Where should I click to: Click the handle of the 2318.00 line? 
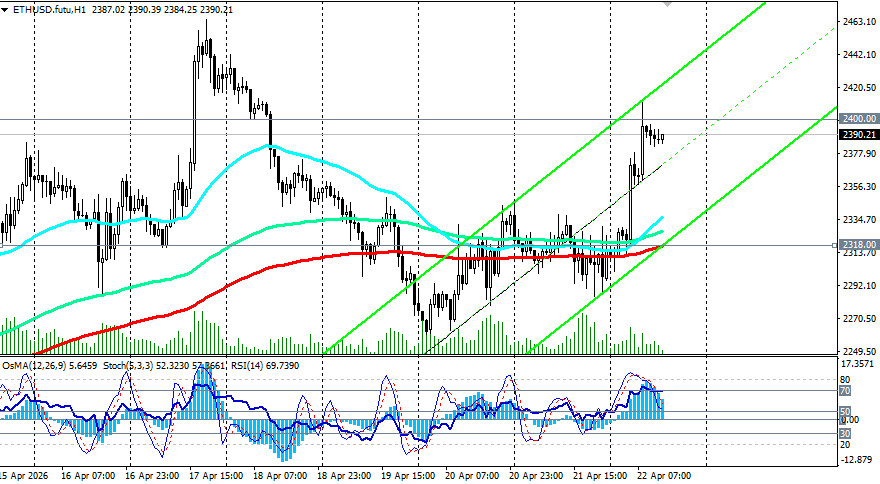click(835, 245)
